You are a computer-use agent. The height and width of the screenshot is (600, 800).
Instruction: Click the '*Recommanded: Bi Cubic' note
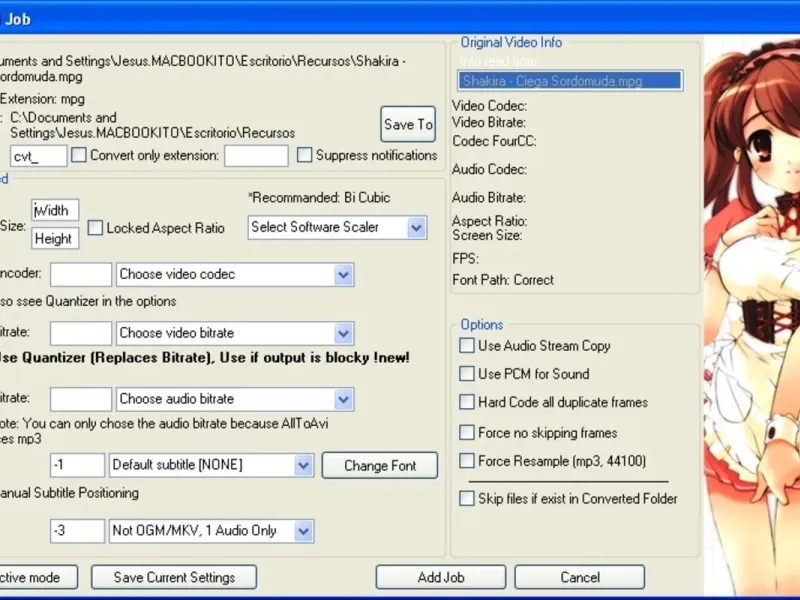319,197
